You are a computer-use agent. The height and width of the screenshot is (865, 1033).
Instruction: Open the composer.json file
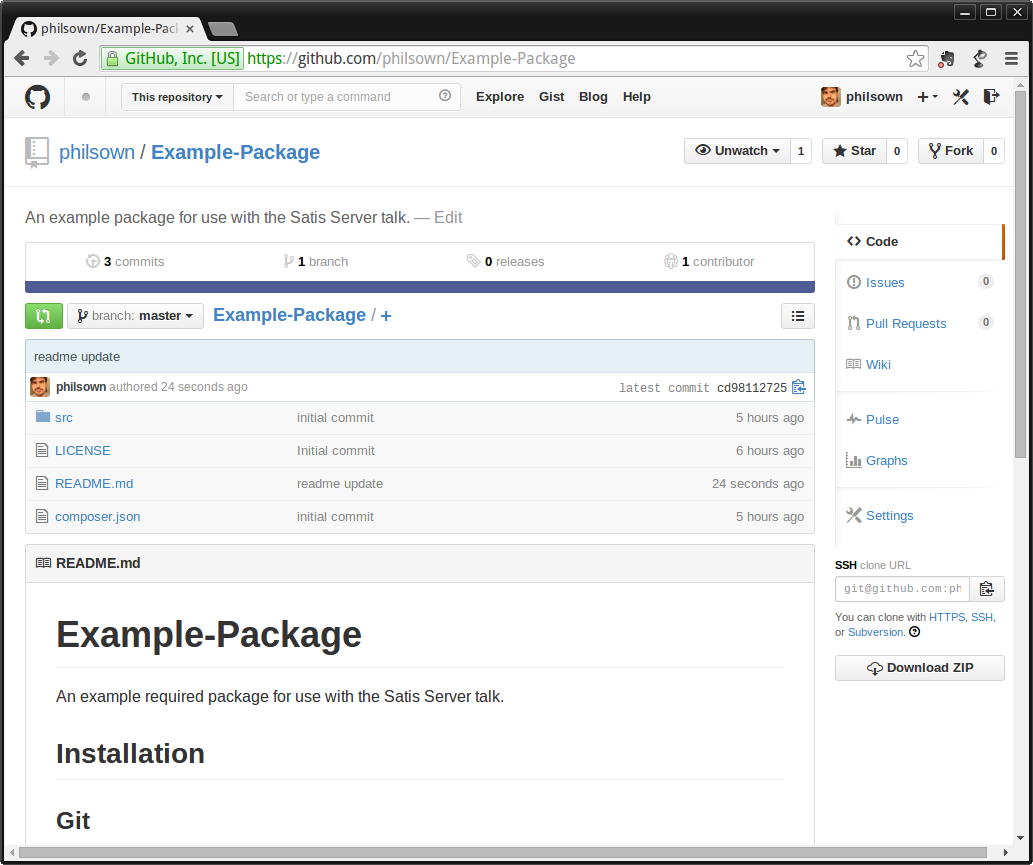98,516
